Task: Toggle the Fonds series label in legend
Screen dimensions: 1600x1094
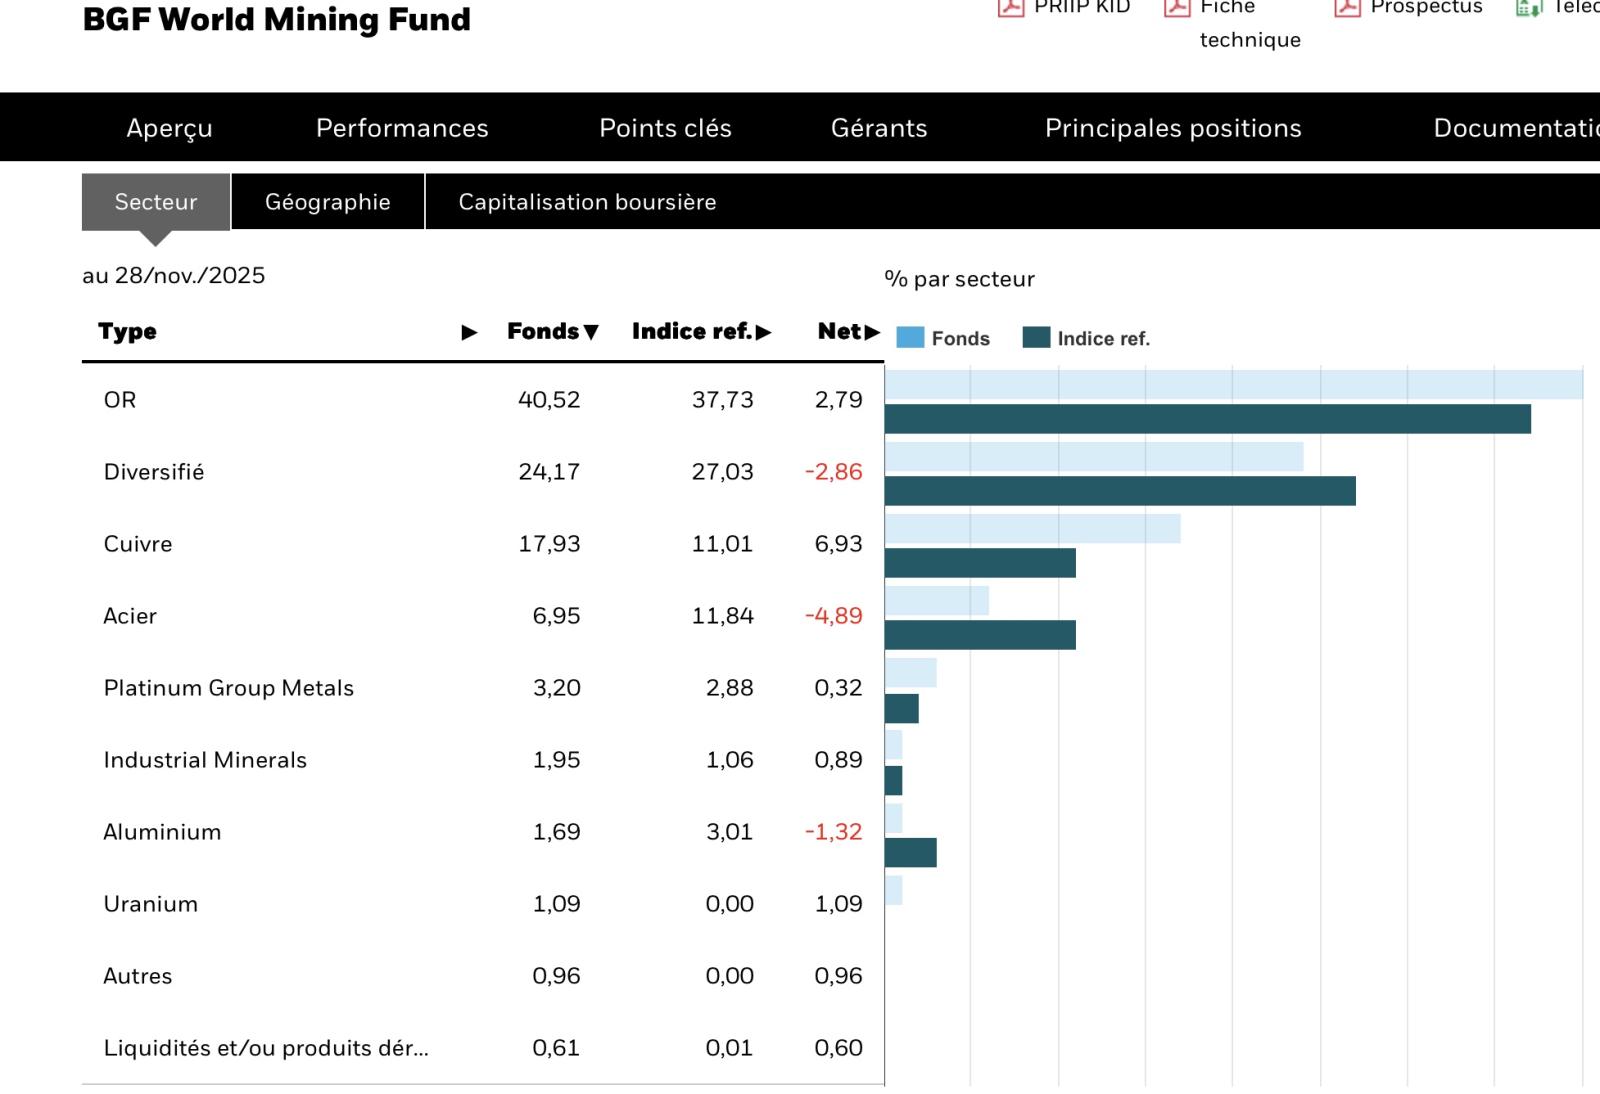Action: [960, 339]
